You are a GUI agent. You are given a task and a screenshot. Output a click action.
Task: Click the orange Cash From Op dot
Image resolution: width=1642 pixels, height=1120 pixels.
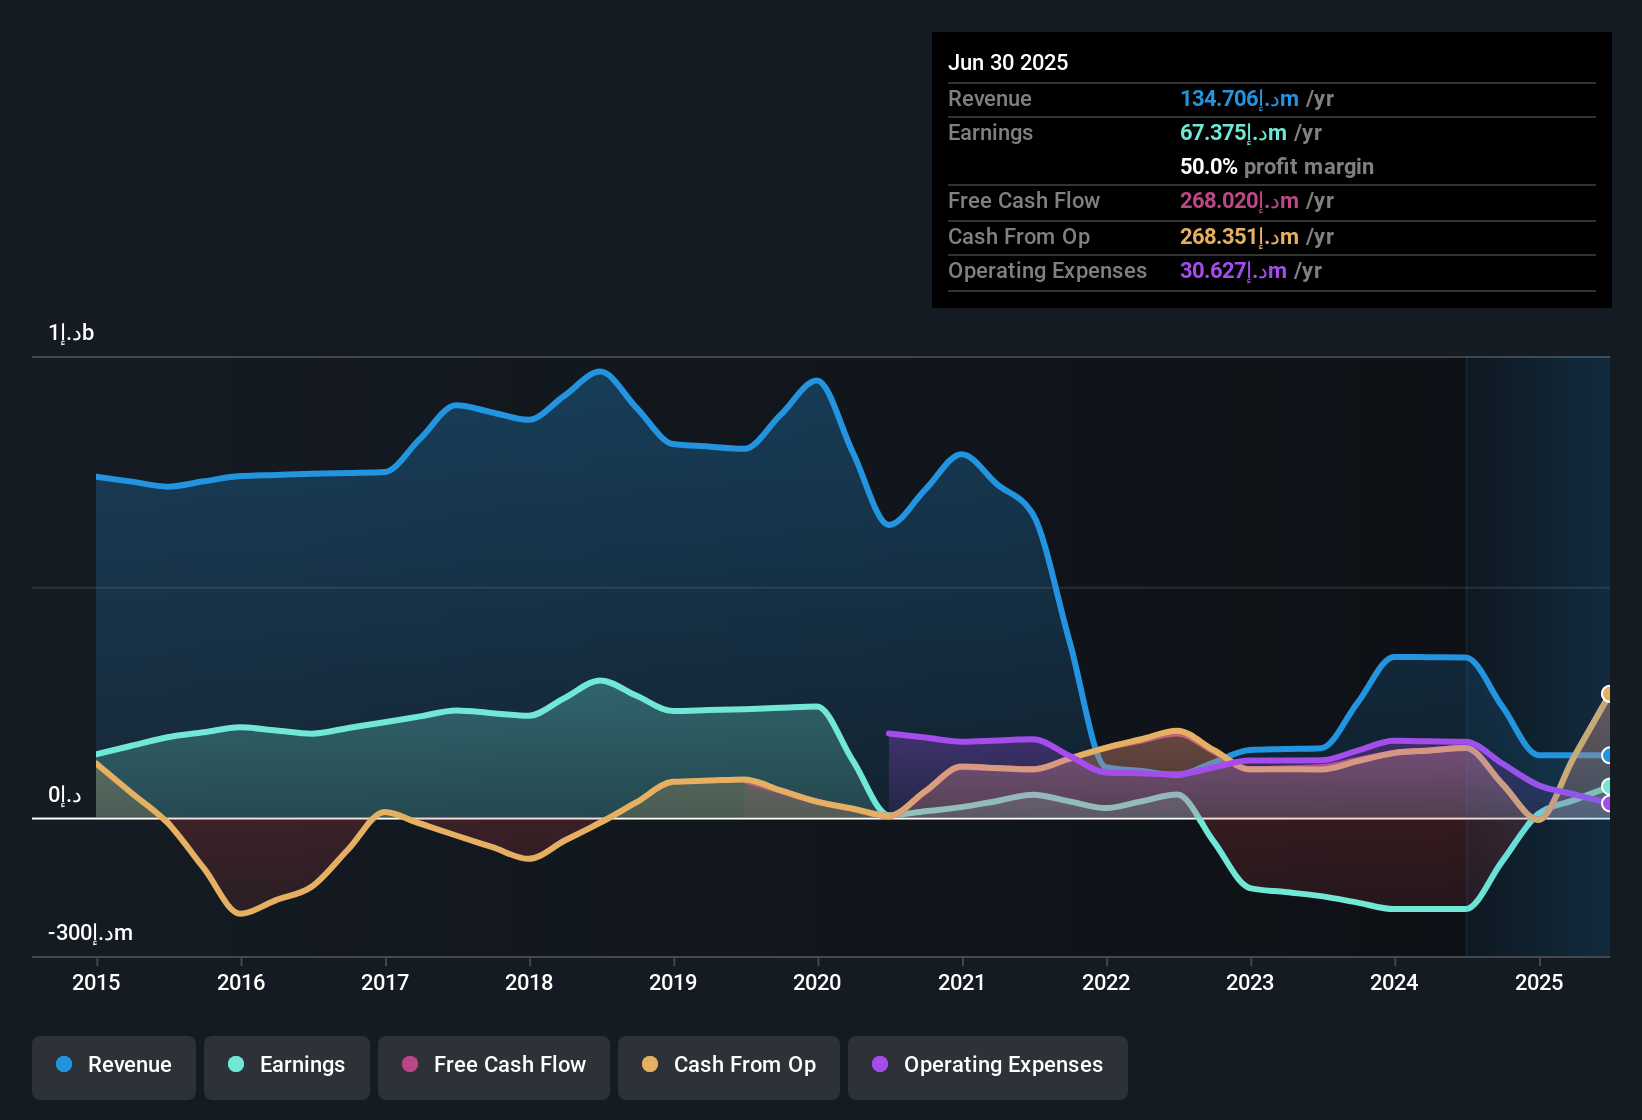650,1065
